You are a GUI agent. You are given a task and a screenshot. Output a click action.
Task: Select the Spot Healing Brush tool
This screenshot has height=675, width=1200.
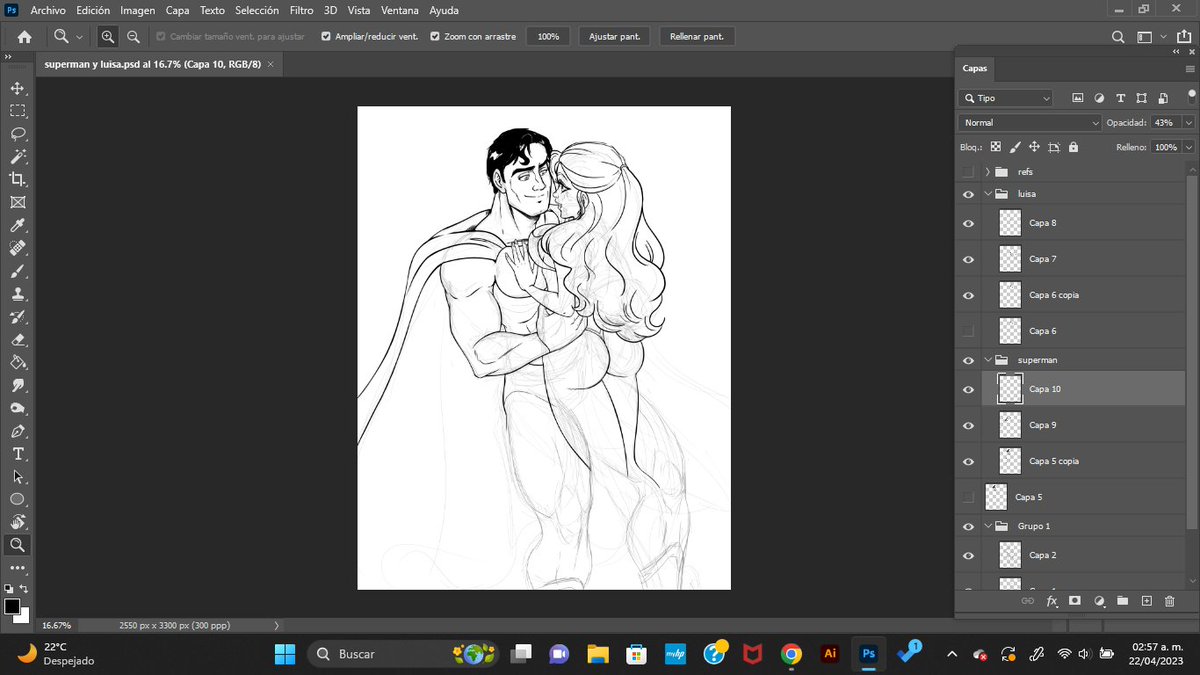click(x=17, y=248)
